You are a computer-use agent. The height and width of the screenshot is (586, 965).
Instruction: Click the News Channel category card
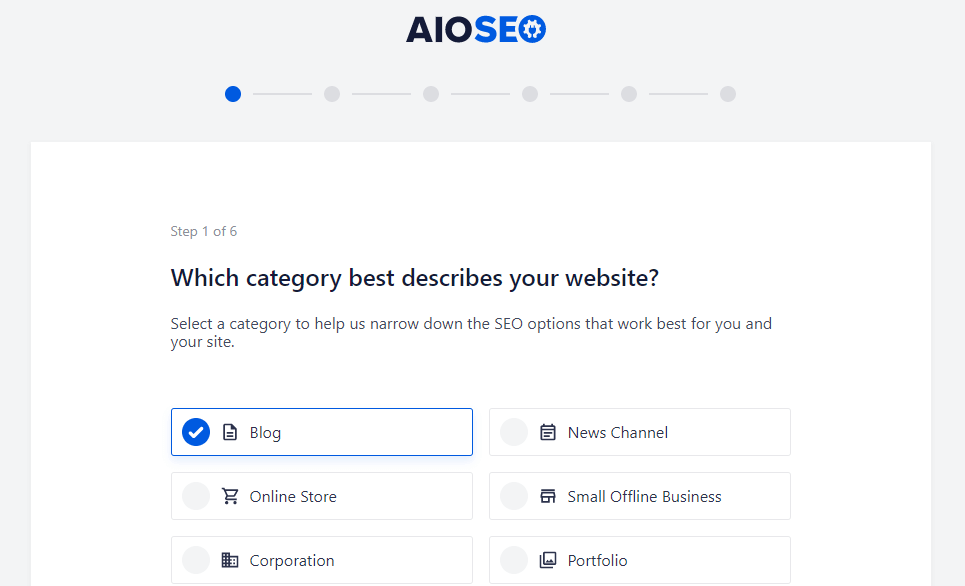pyautogui.click(x=639, y=432)
